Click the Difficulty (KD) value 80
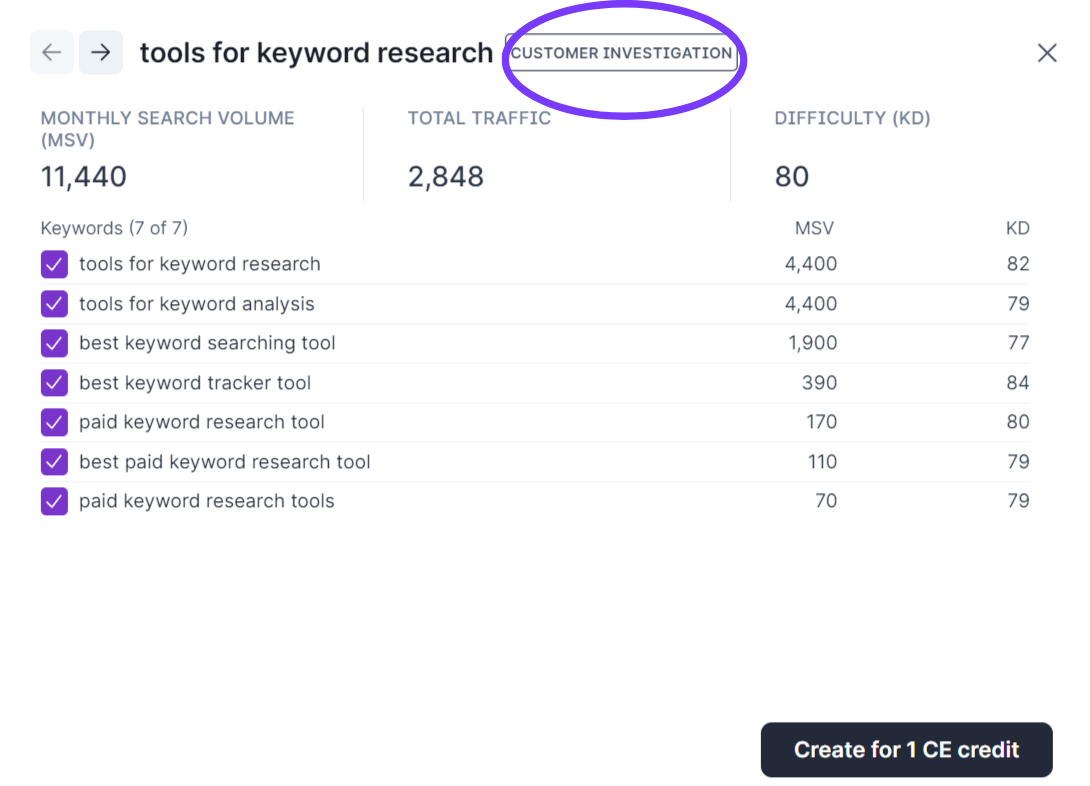This screenshot has width=1090, height=786. [791, 177]
